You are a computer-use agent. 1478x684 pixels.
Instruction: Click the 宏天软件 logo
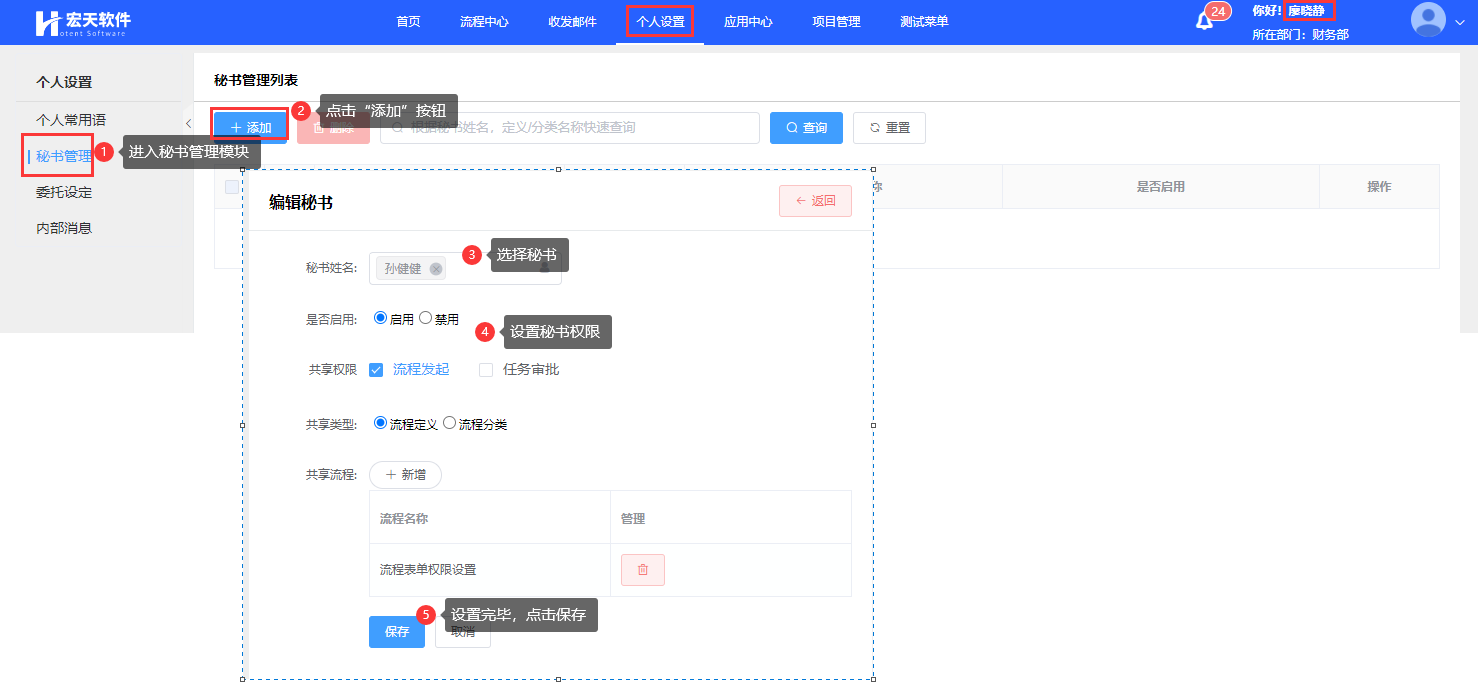pyautogui.click(x=83, y=22)
